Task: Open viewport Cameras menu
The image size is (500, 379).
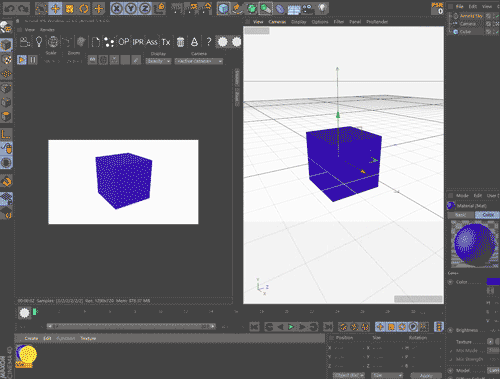Action: tap(277, 22)
